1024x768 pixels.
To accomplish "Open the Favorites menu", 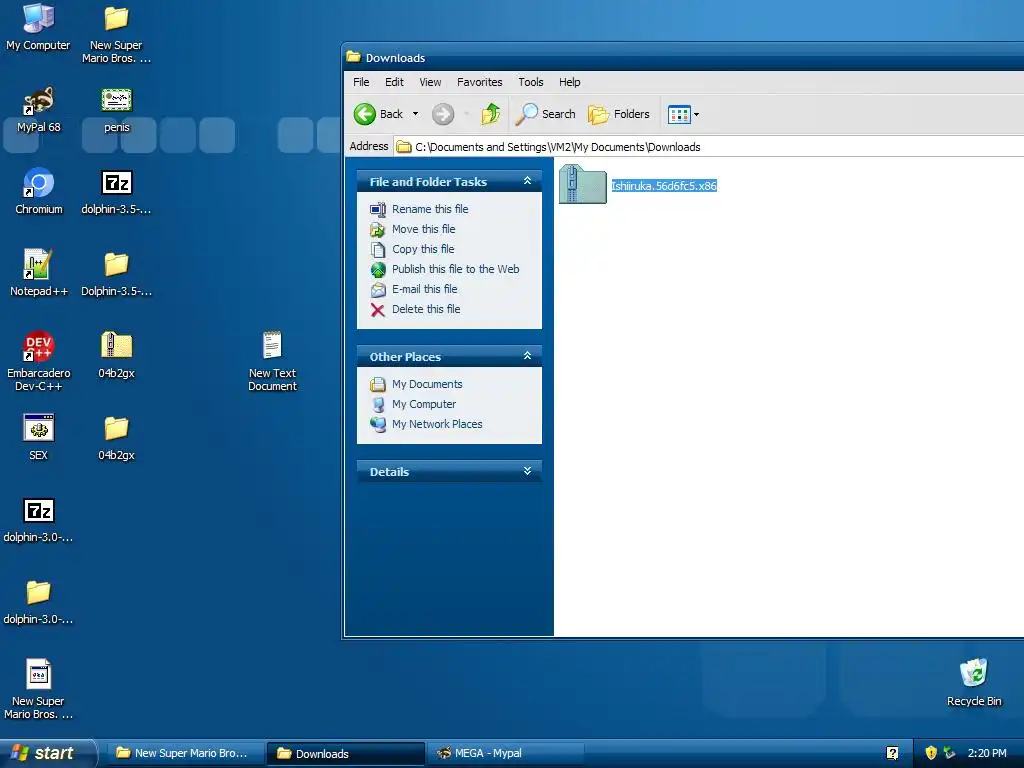I will tap(479, 82).
